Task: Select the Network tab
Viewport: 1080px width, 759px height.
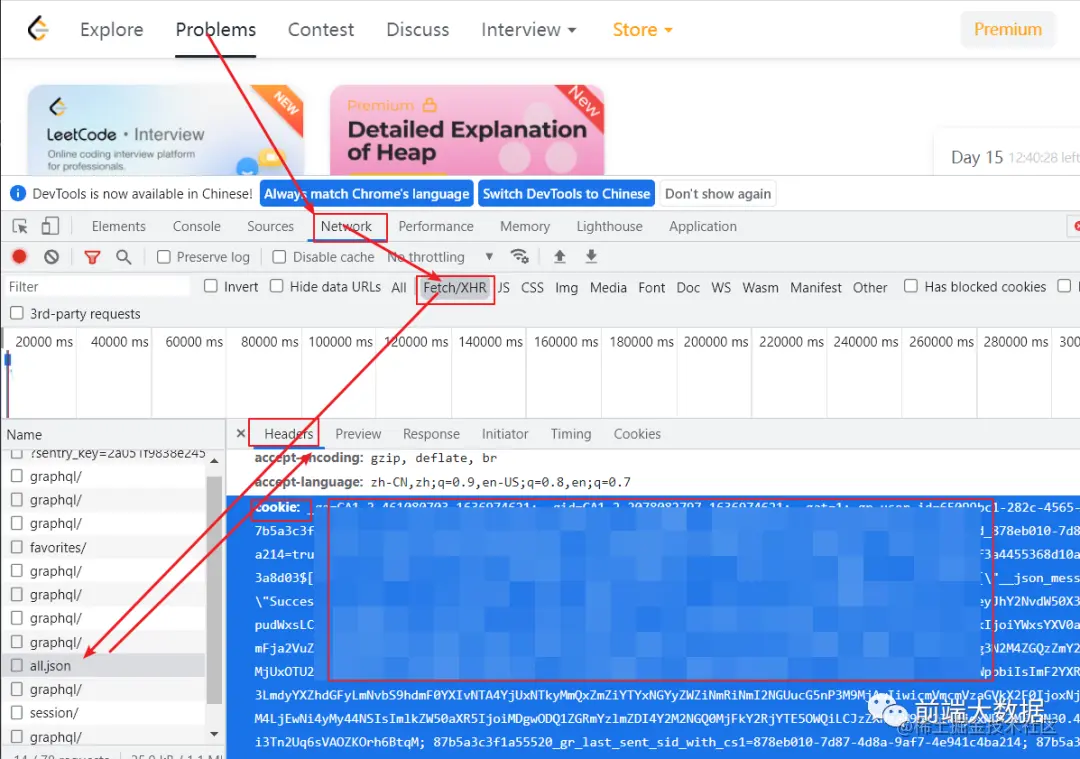Action: click(x=346, y=226)
